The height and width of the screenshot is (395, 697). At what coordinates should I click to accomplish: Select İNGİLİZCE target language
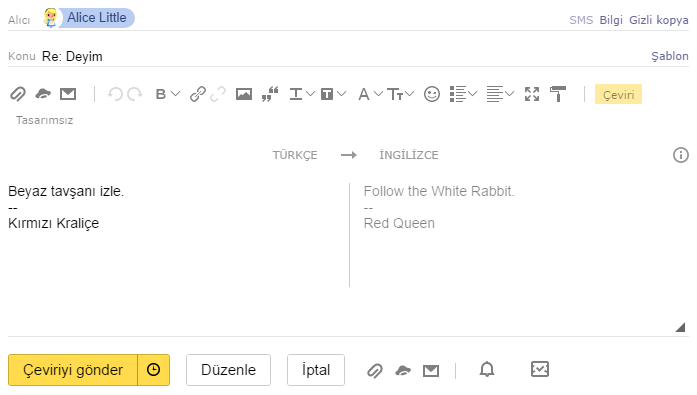409,155
